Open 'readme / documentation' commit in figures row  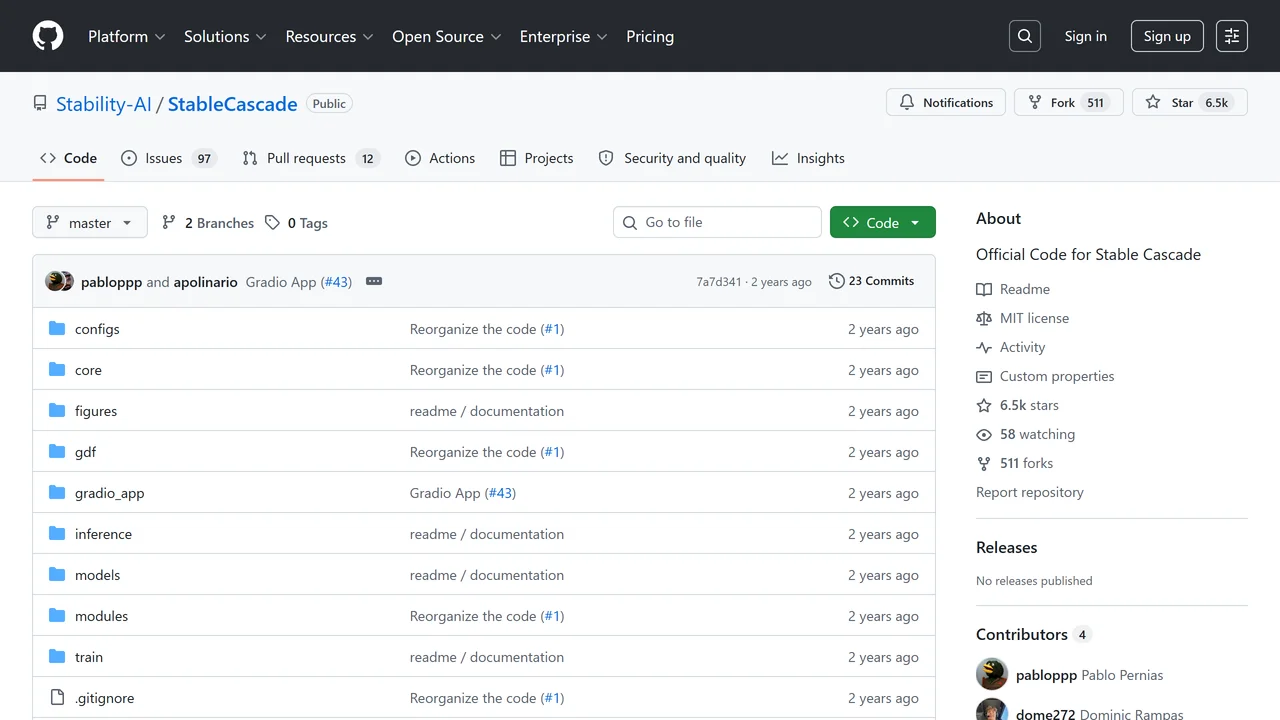pyautogui.click(x=487, y=411)
